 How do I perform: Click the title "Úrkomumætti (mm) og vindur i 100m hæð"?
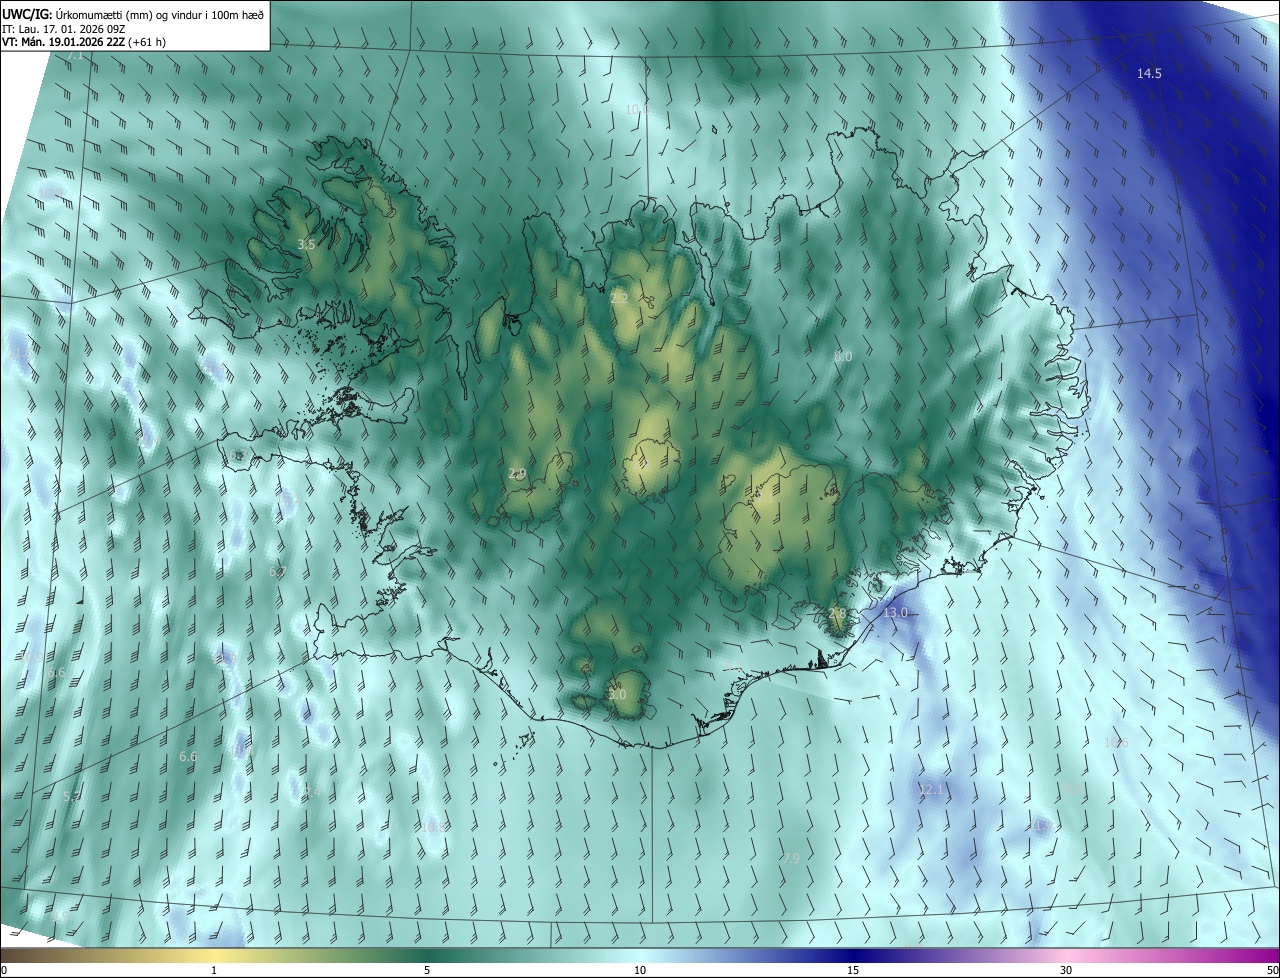(x=159, y=13)
